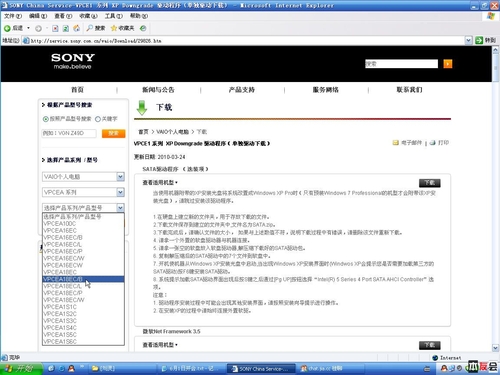
Task: Click the address bar URL field
Action: pos(247,41)
